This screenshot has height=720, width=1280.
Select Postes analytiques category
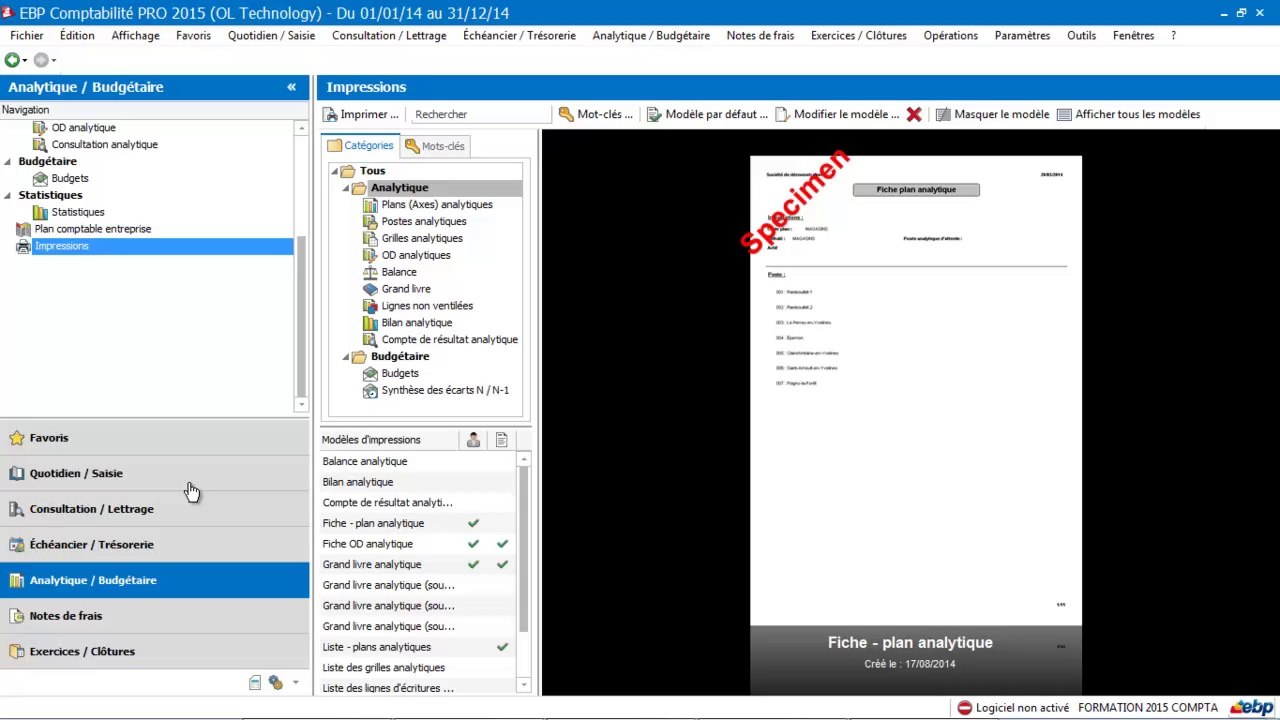[x=424, y=222]
